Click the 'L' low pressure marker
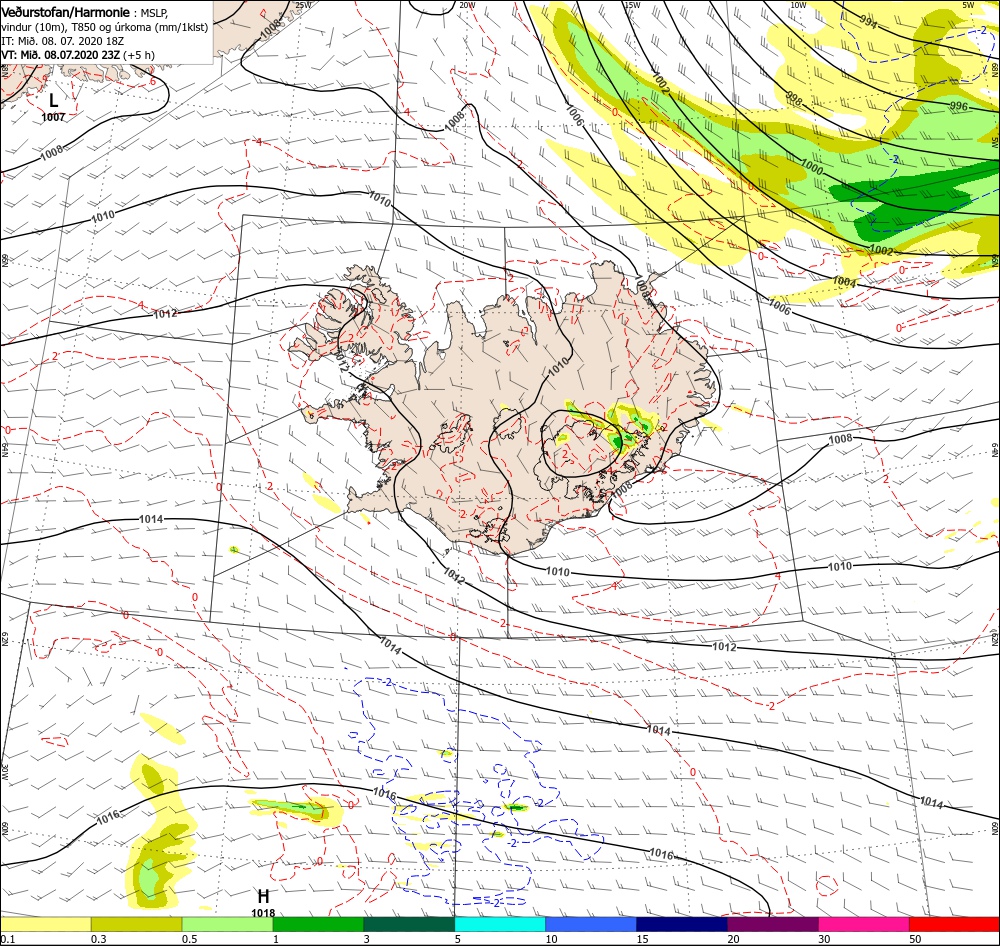This screenshot has height=946, width=1000. point(54,100)
